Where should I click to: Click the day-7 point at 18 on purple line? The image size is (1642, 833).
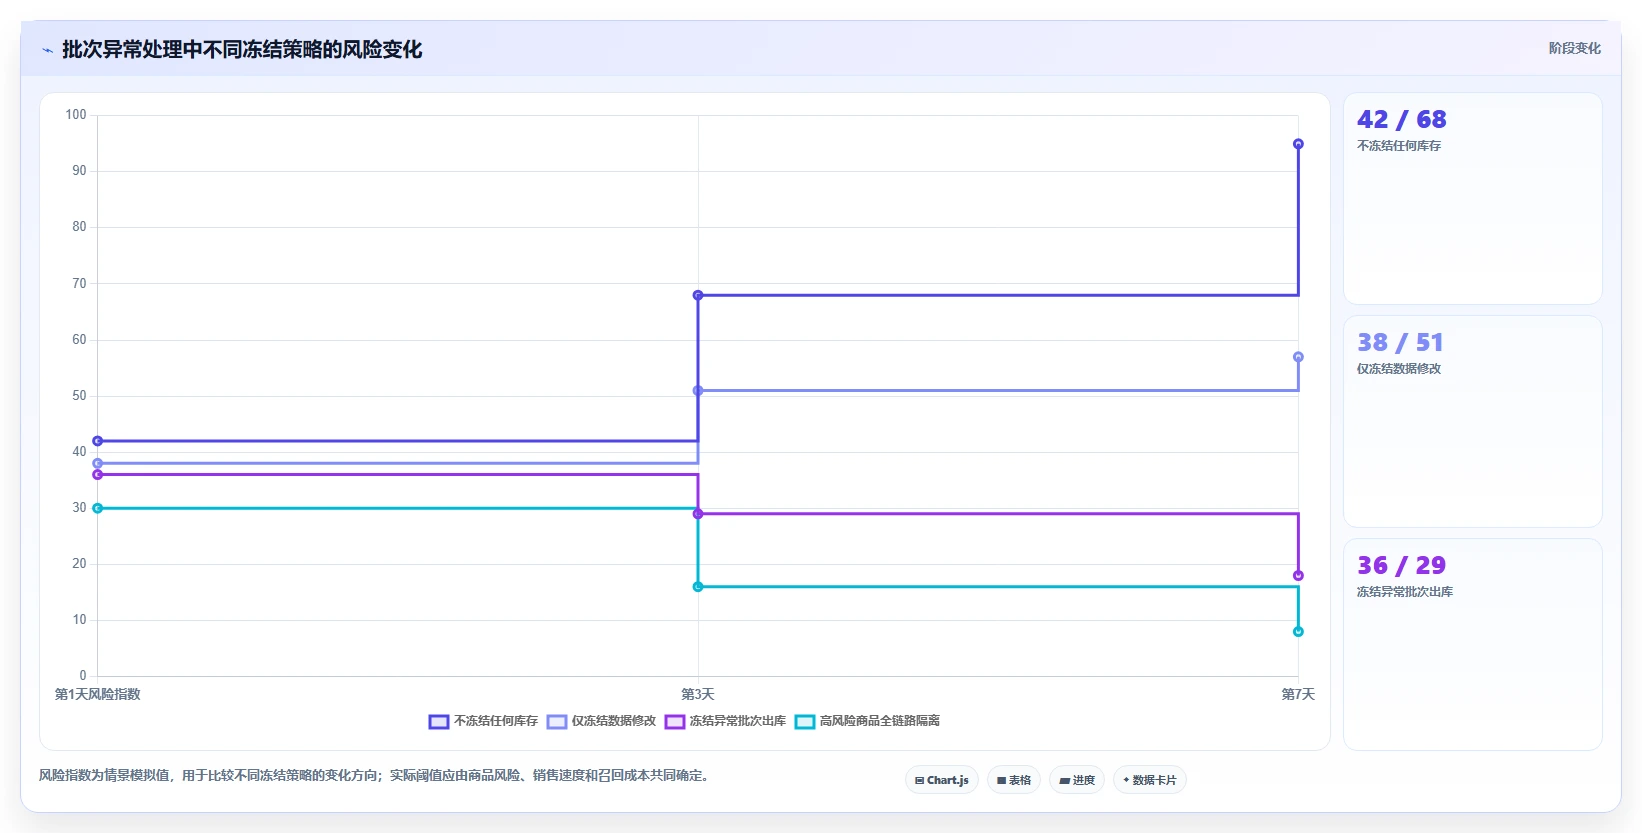tap(1298, 576)
